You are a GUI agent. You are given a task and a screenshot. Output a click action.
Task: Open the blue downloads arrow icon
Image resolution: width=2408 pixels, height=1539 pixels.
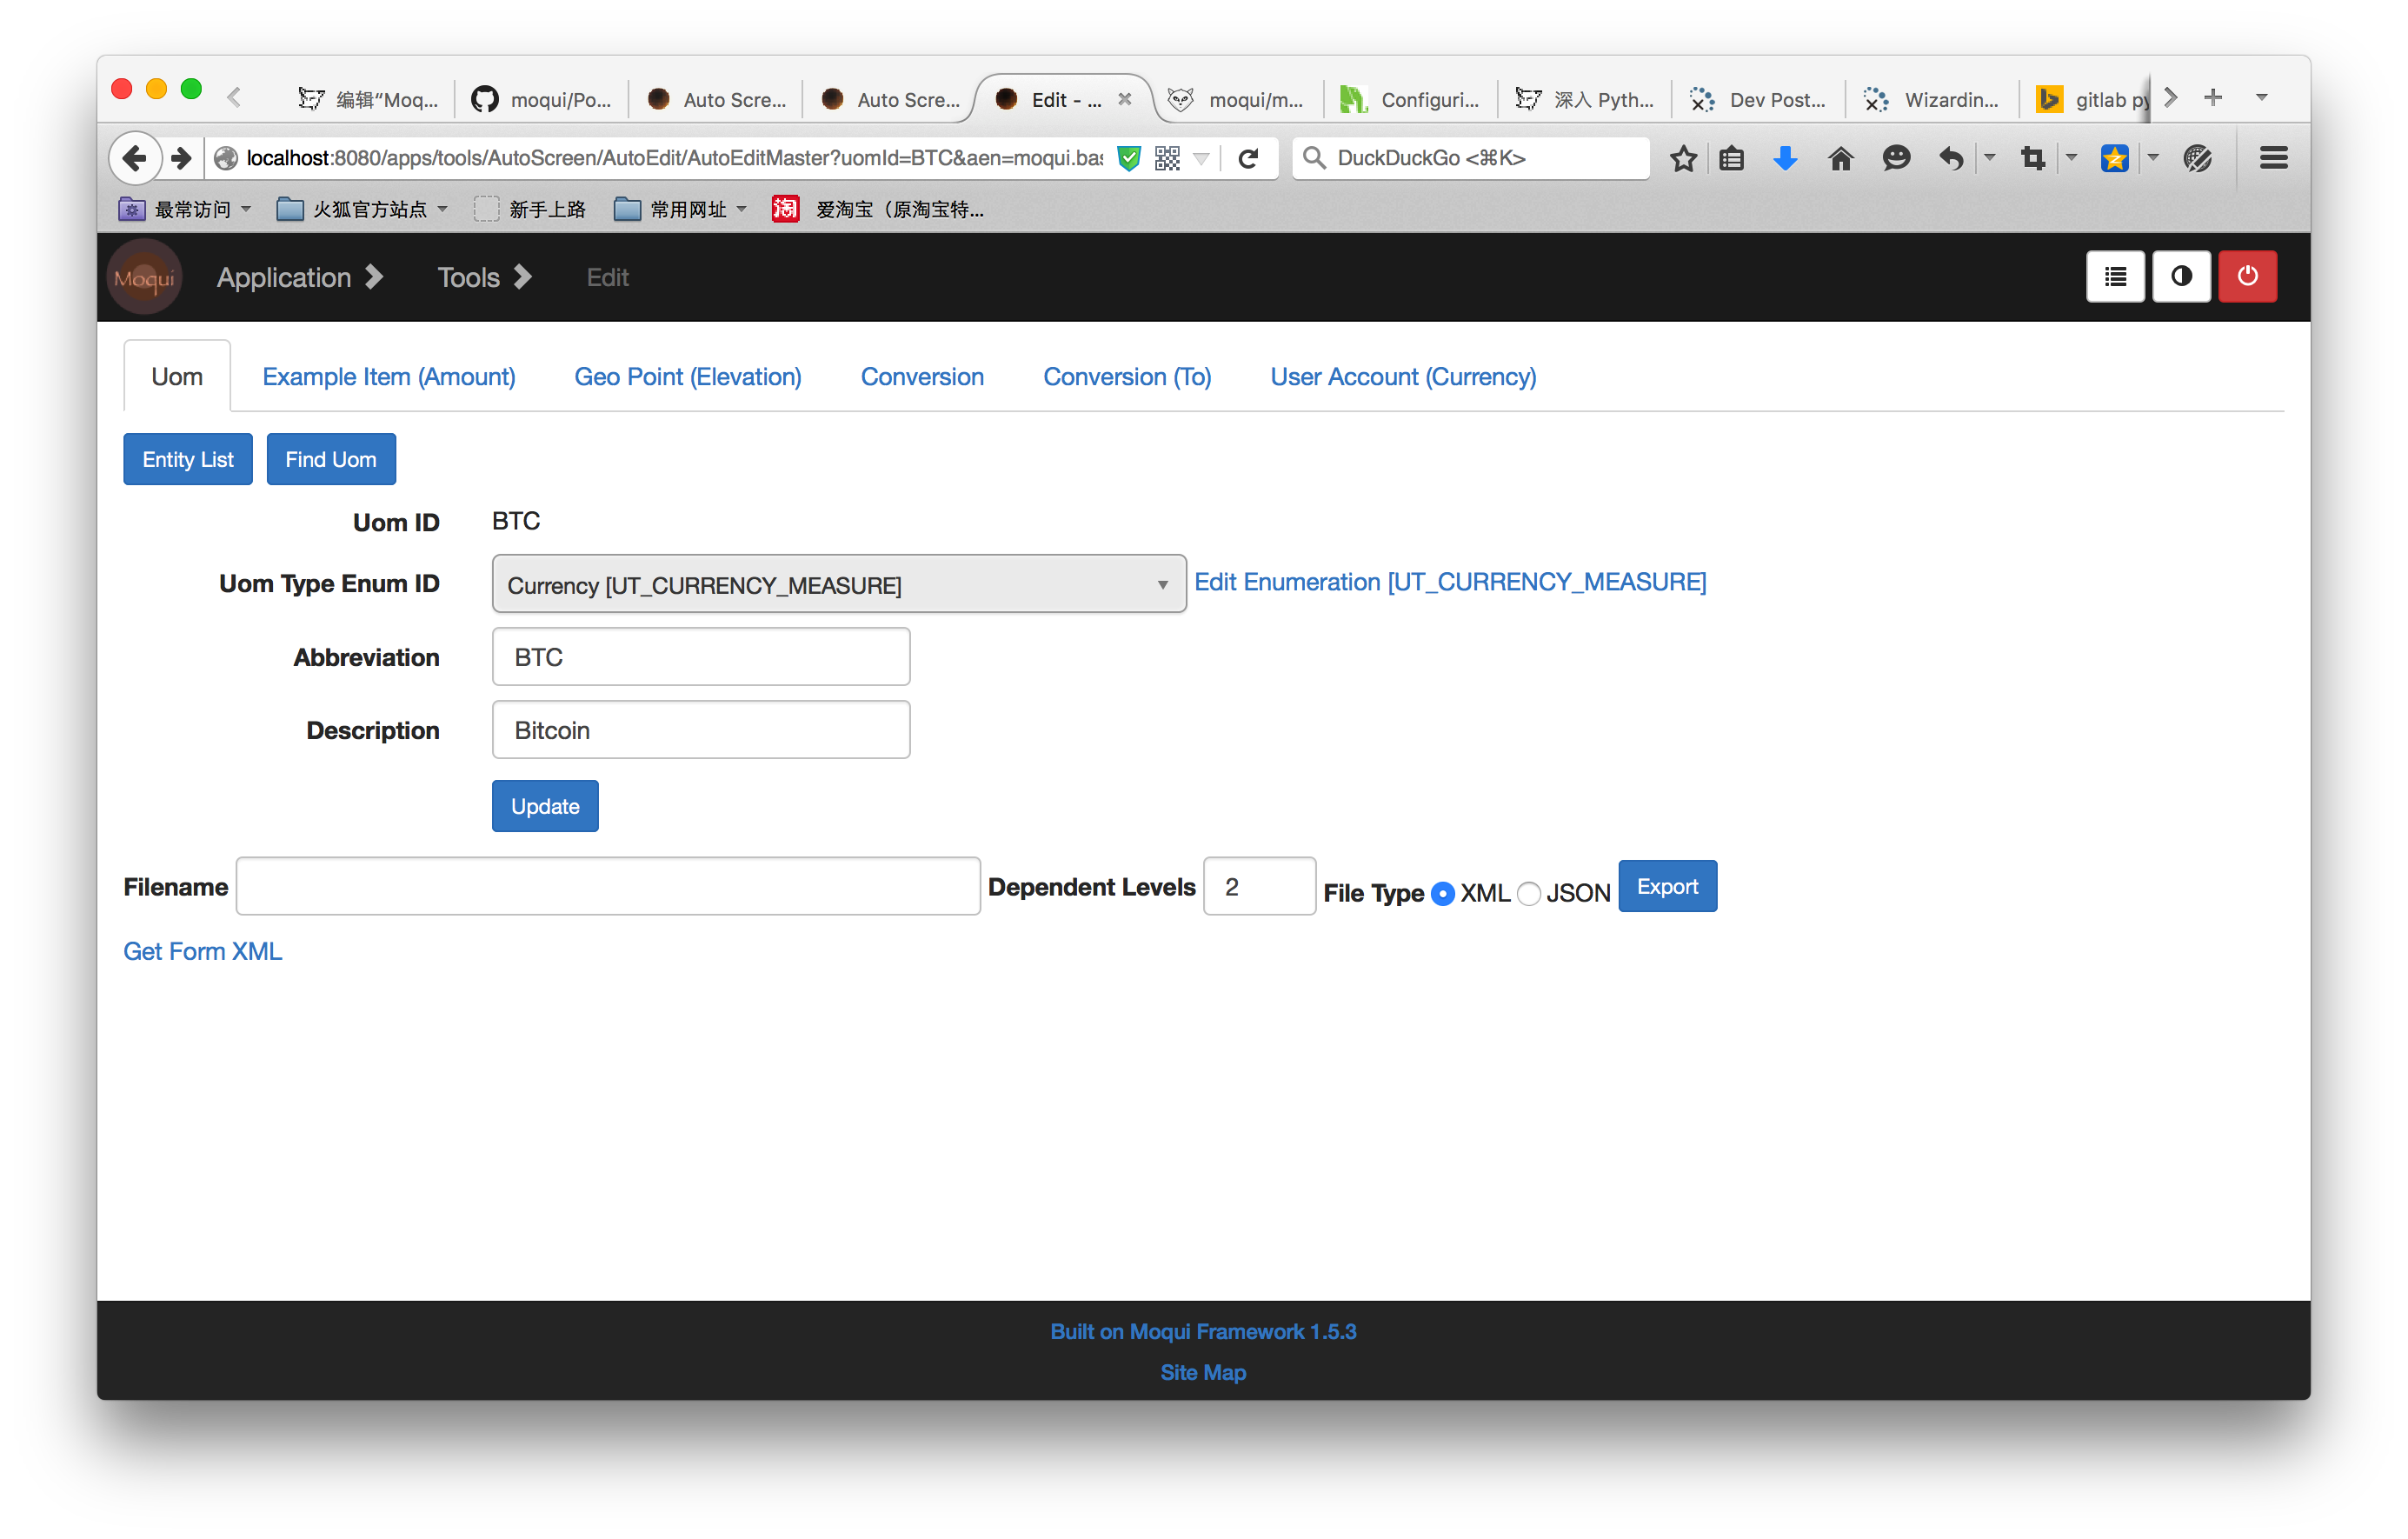(x=1785, y=158)
